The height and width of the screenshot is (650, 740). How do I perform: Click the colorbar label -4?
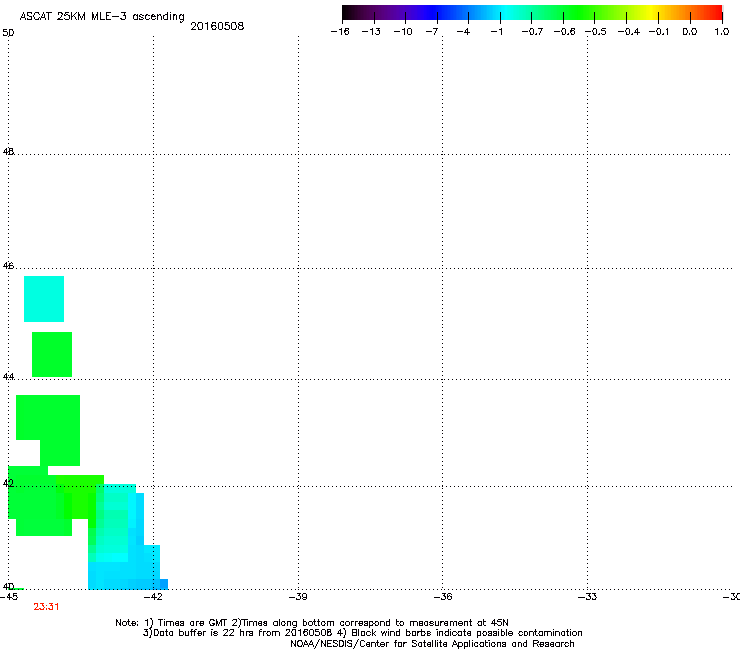point(463,32)
